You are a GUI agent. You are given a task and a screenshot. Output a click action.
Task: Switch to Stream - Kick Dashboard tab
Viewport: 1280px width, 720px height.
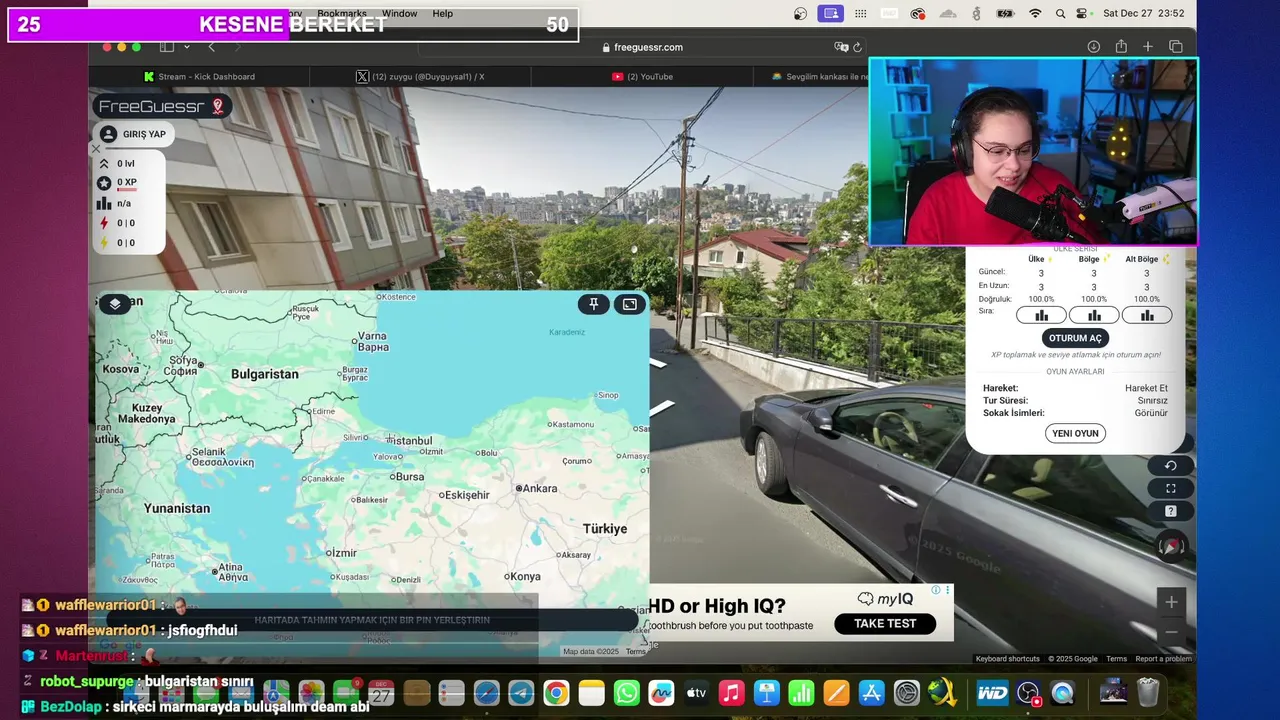point(199,76)
